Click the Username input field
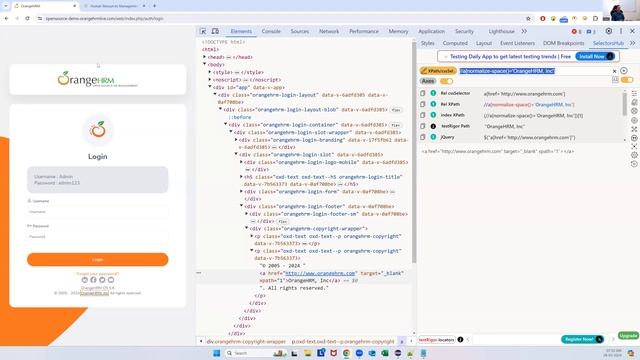This screenshot has height=360, width=640. point(98,212)
